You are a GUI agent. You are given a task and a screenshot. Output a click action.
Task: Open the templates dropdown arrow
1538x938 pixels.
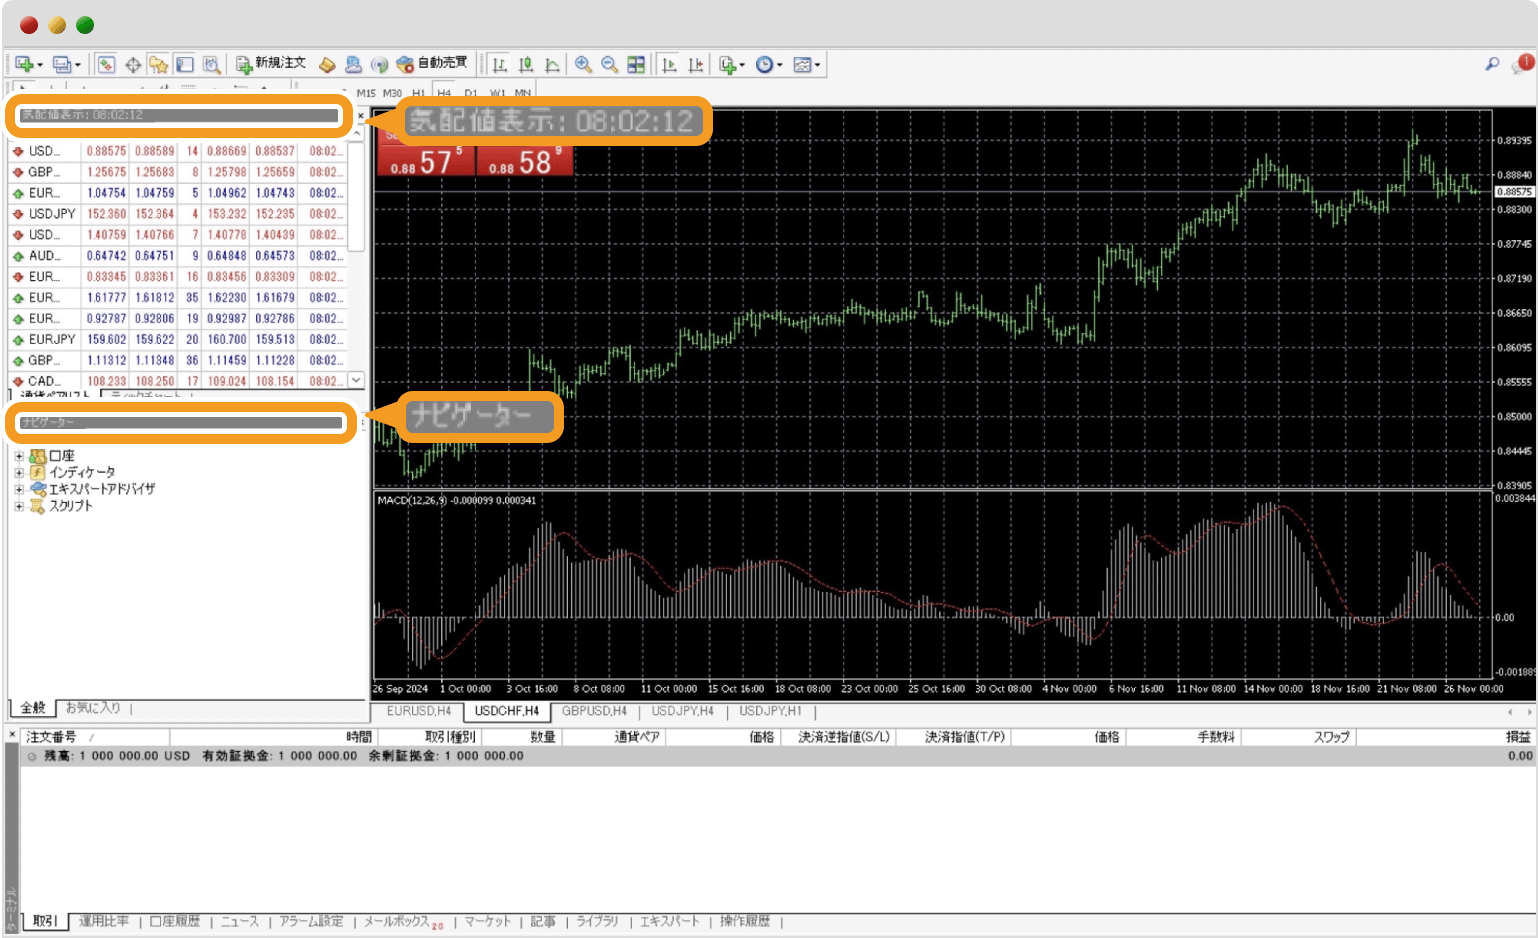[x=818, y=66]
